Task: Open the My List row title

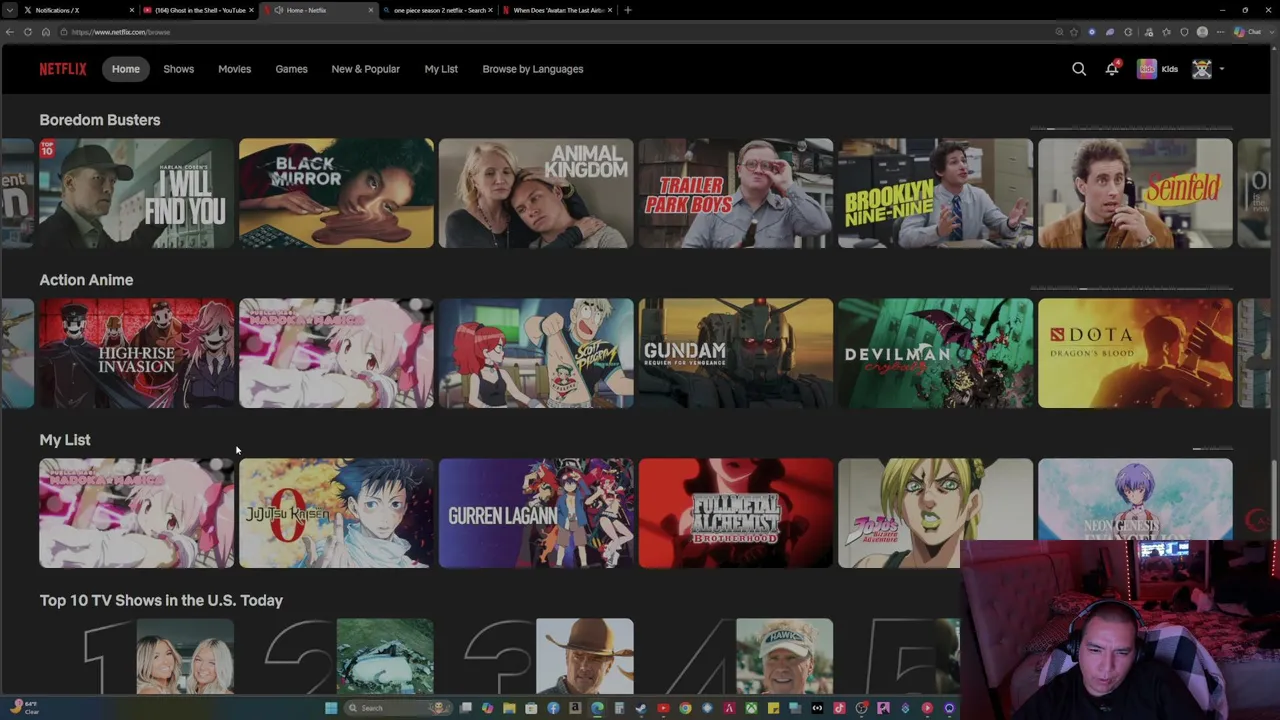Action: [65, 440]
